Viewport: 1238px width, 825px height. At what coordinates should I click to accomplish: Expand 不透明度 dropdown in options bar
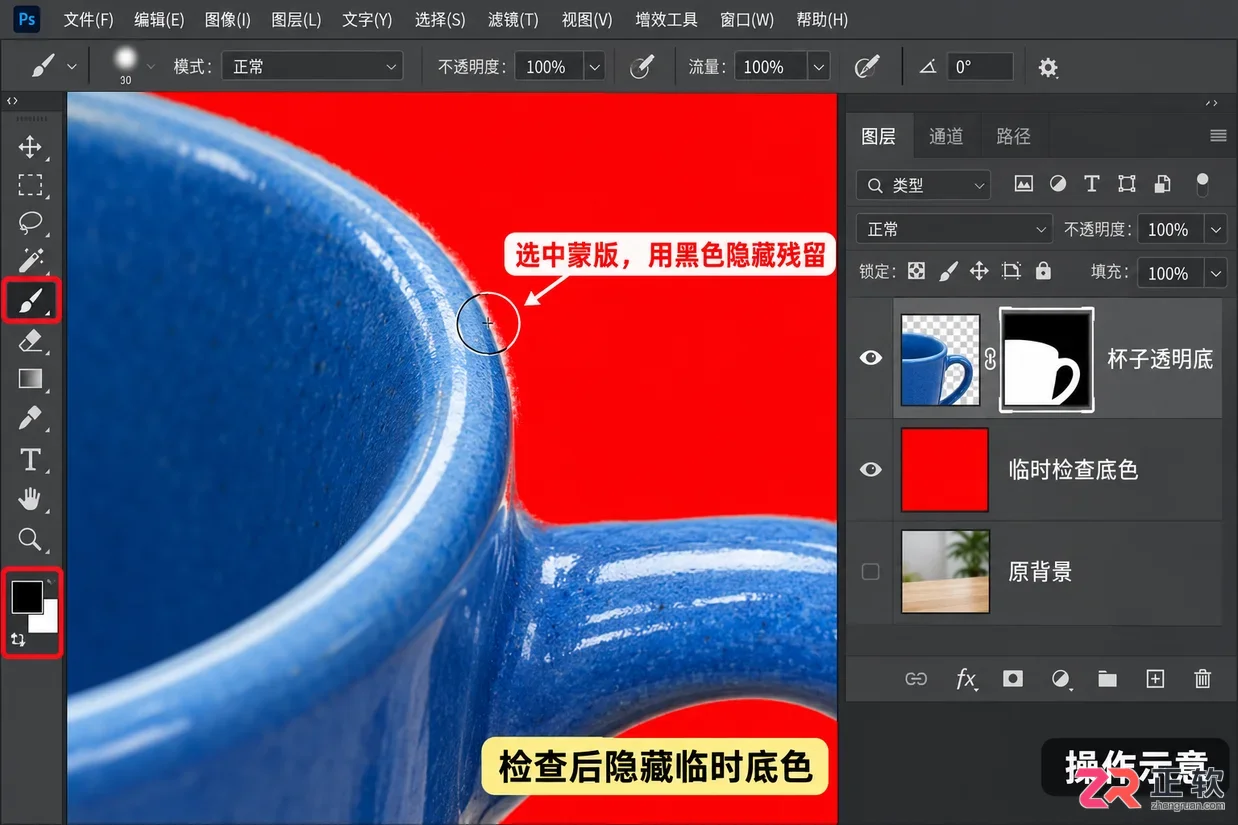[595, 67]
